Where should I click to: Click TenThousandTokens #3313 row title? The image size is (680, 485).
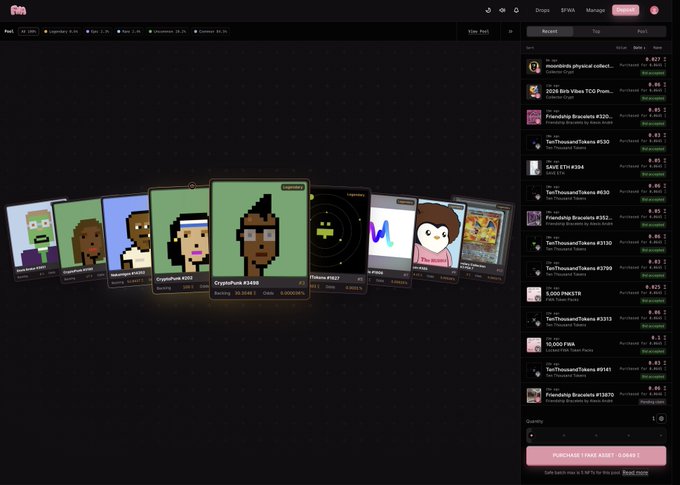pyautogui.click(x=579, y=319)
